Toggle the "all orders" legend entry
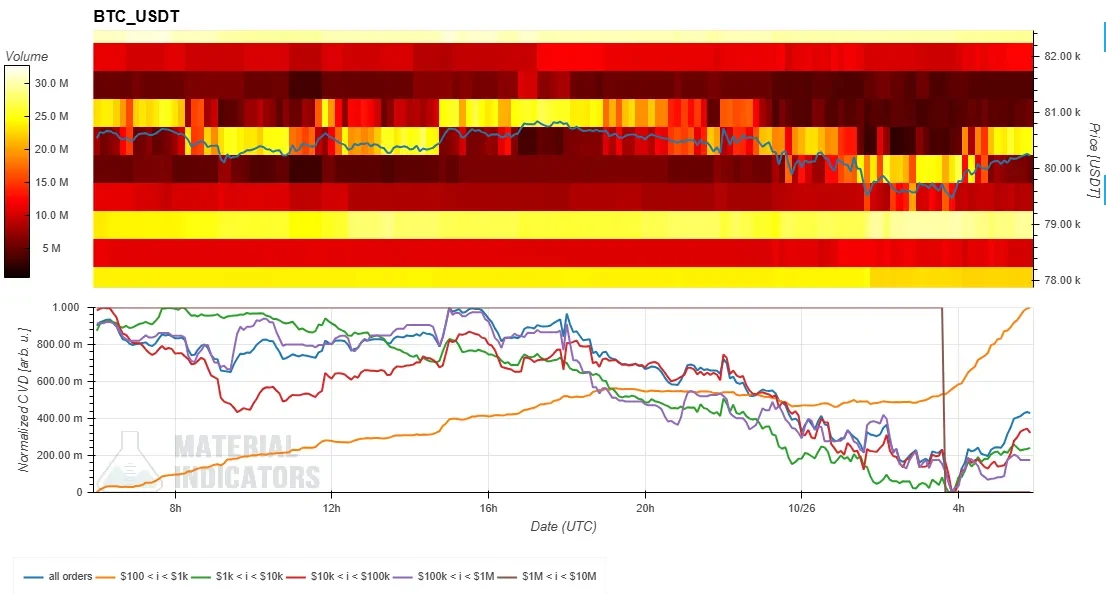Image resolution: width=1106 pixels, height=594 pixels. [x=58, y=576]
